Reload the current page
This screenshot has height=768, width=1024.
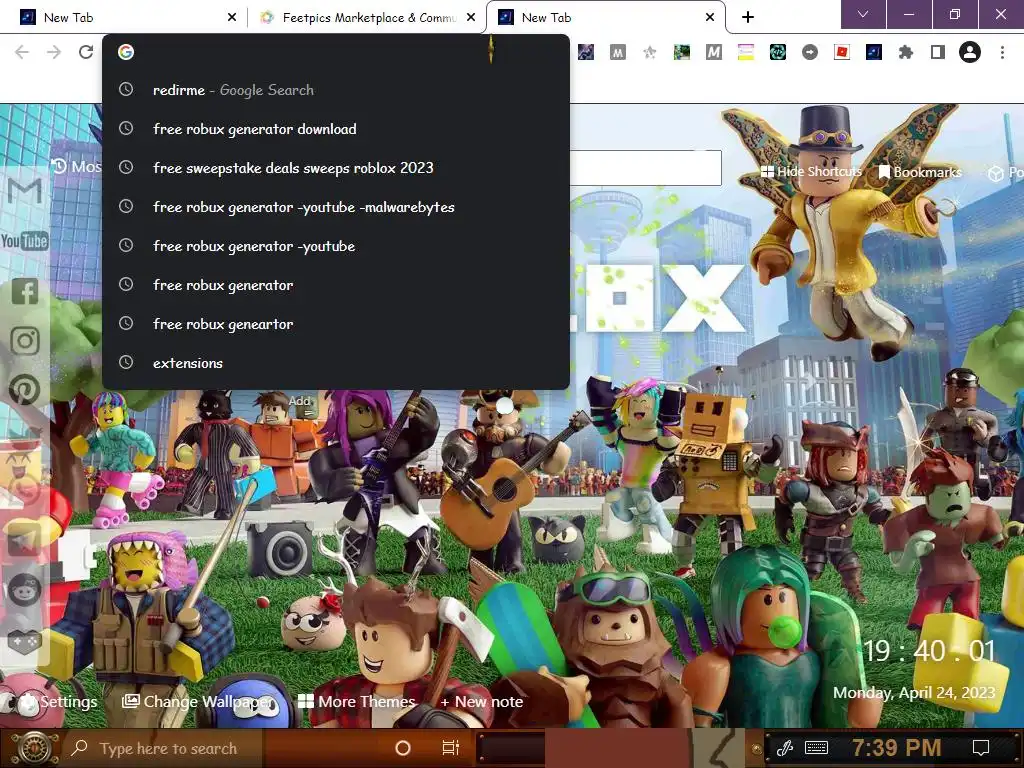coord(86,52)
